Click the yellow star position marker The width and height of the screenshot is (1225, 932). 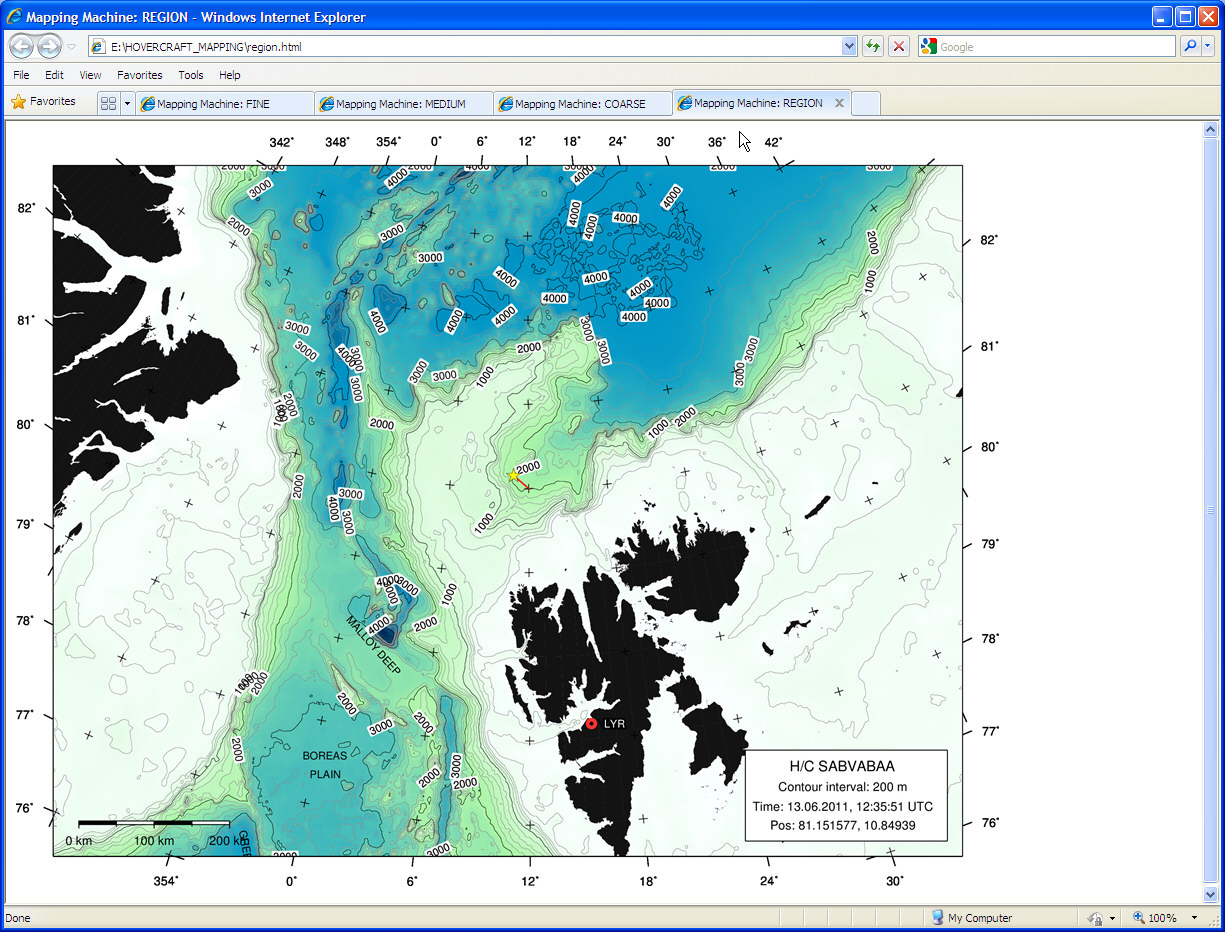click(514, 476)
